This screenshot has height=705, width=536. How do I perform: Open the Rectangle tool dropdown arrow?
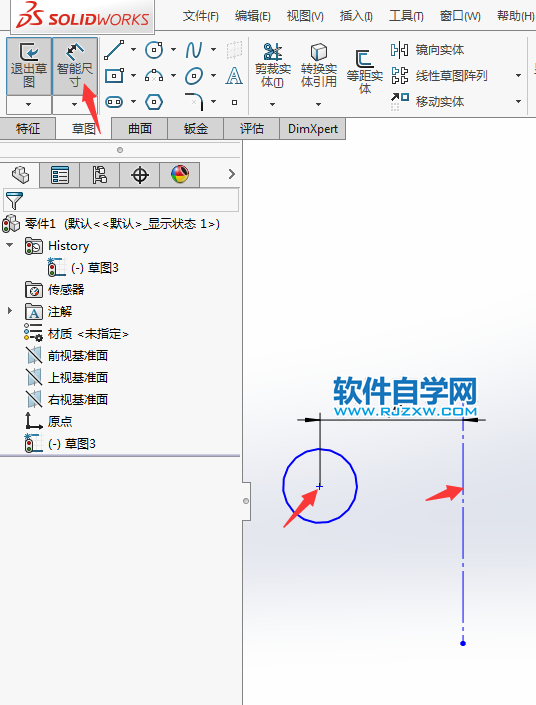coord(134,76)
